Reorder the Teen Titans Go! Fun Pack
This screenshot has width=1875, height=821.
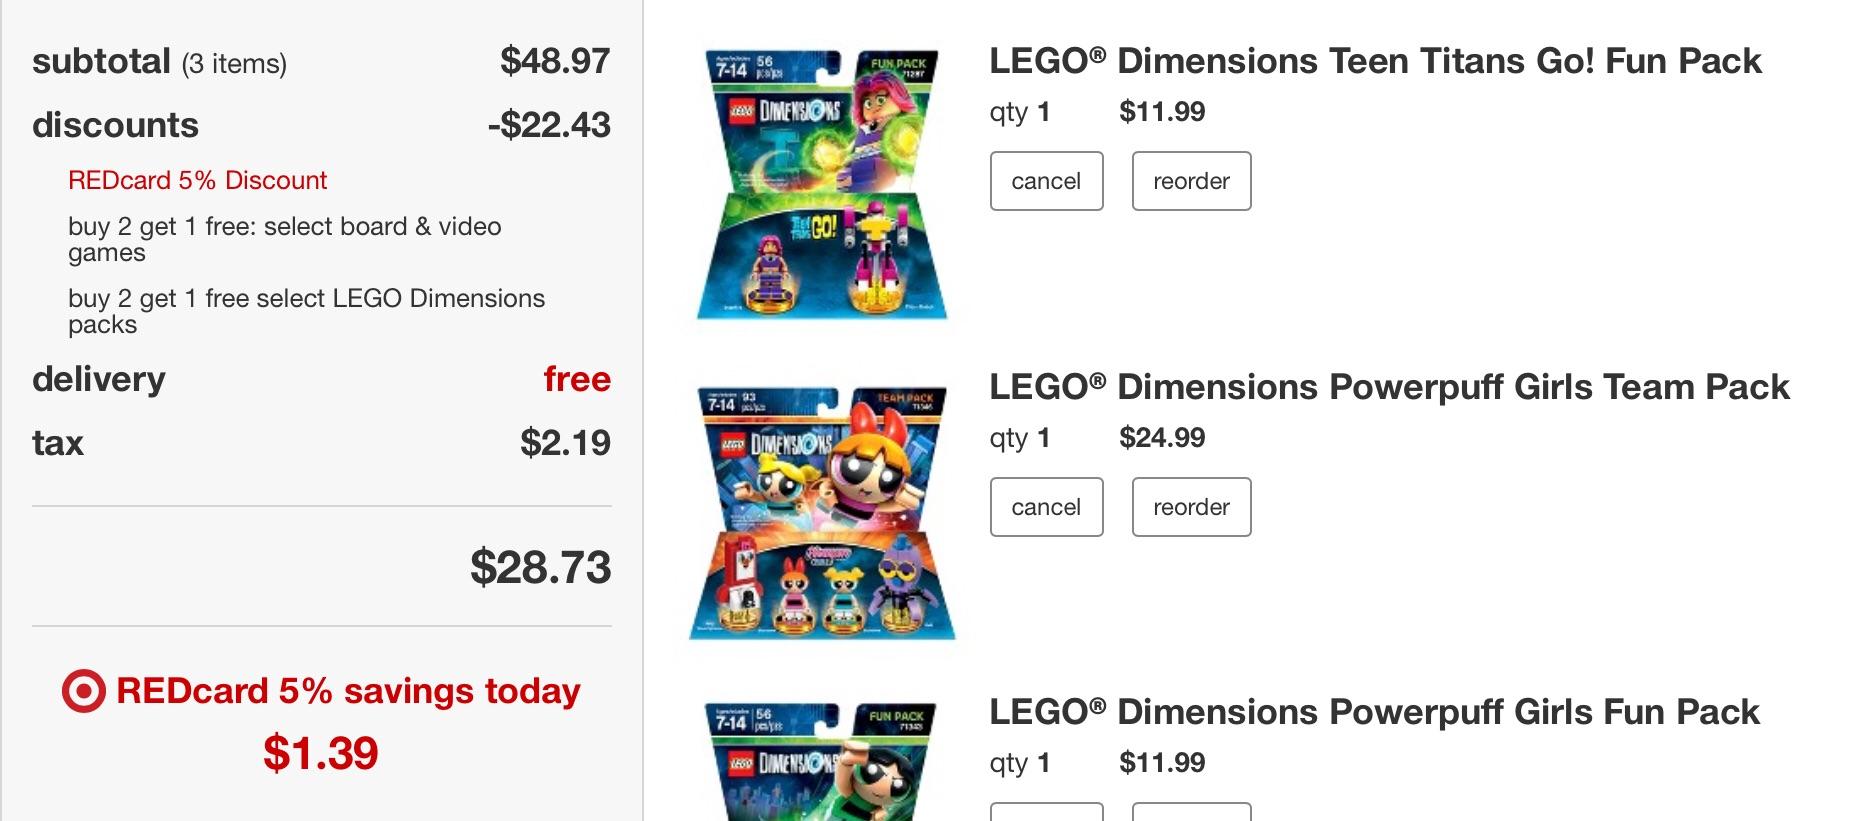click(1191, 181)
